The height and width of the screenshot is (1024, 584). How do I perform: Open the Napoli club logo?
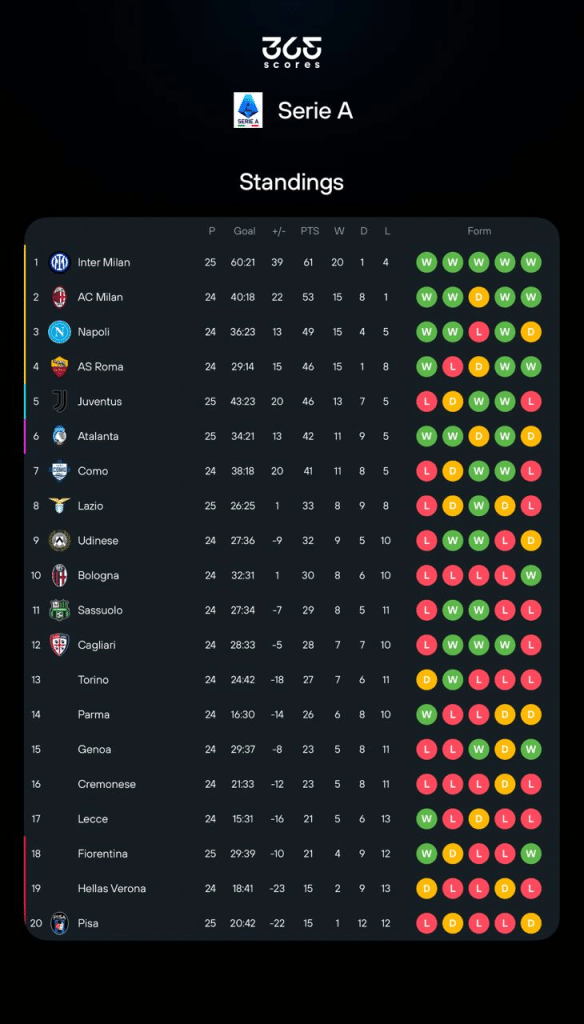pos(62,332)
